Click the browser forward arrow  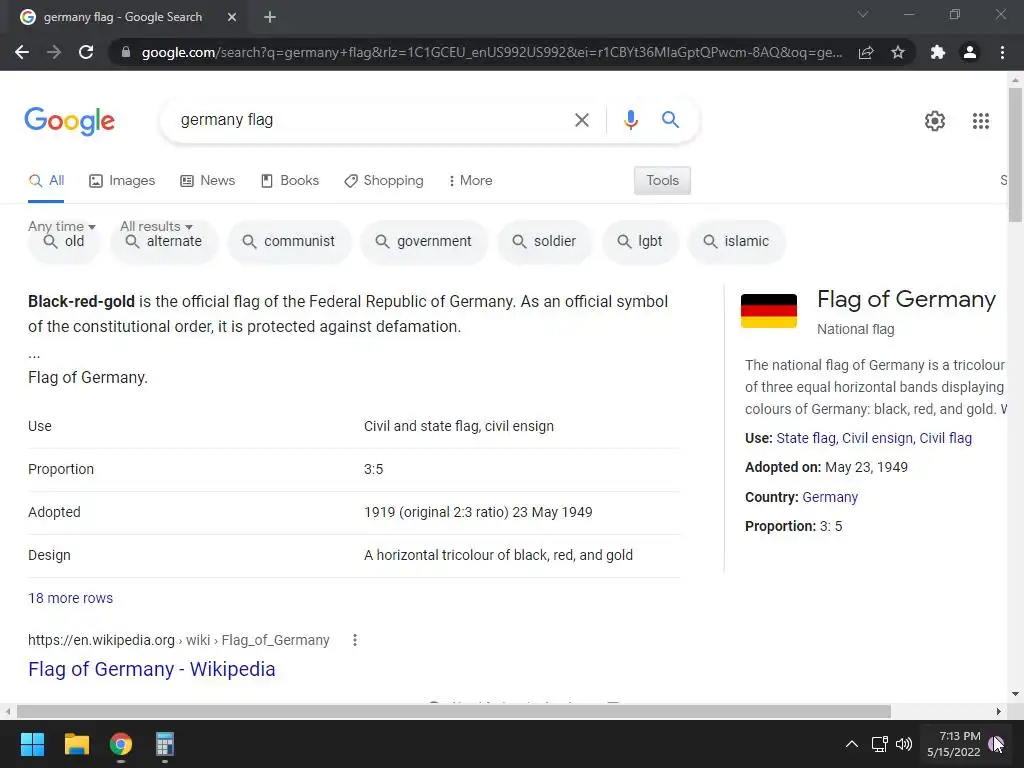pos(54,52)
